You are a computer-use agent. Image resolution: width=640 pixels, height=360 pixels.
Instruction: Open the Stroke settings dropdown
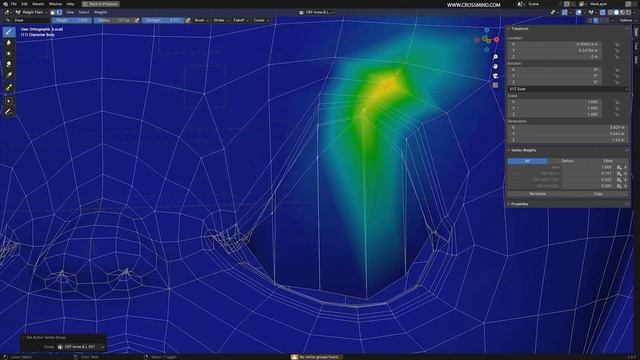221,20
